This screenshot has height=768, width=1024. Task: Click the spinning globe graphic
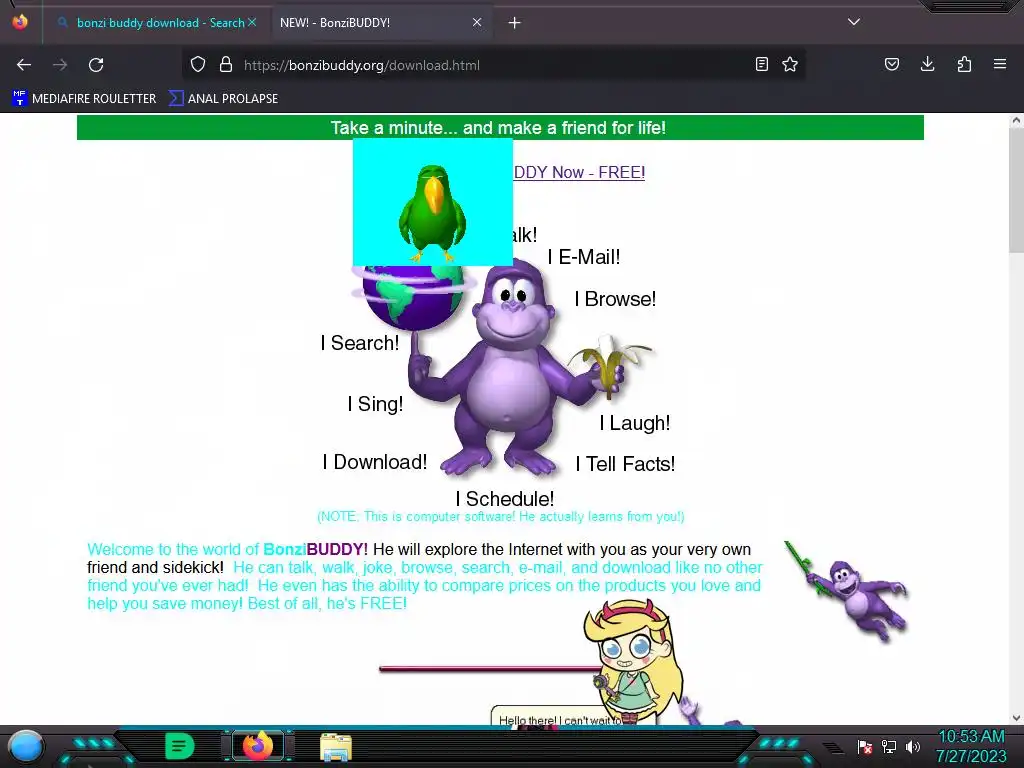pos(414,297)
